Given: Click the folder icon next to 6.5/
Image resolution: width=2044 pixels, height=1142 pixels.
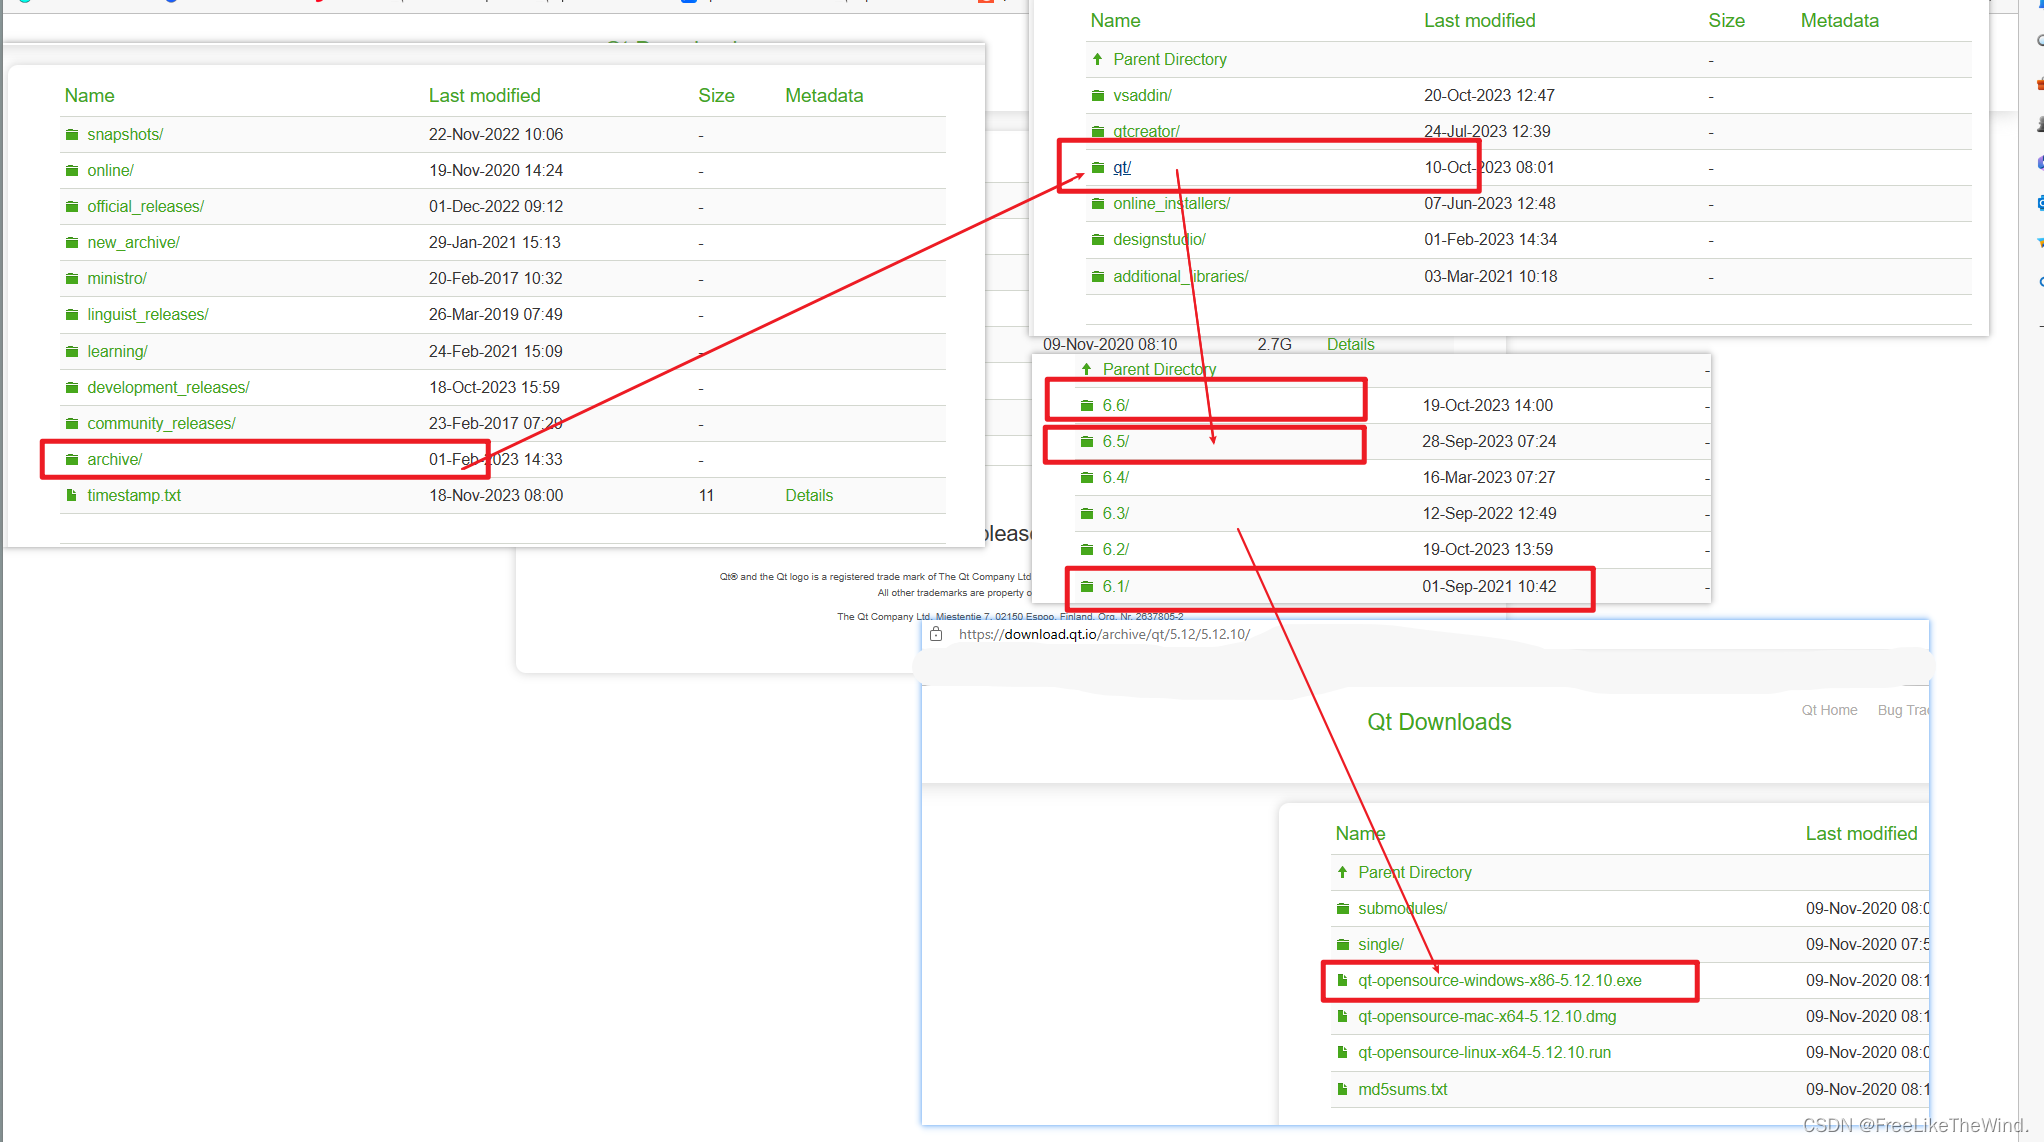Looking at the screenshot, I should click(1087, 442).
